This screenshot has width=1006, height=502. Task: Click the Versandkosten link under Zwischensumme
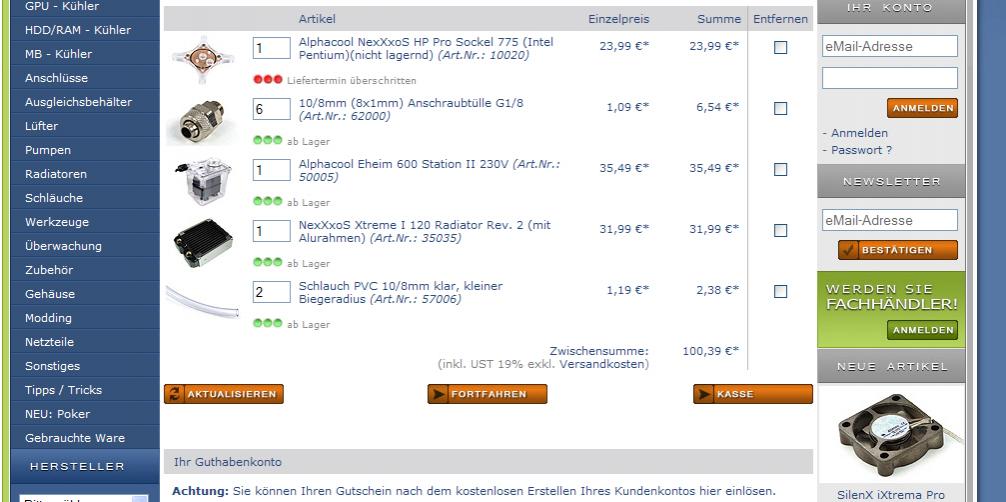coord(602,364)
